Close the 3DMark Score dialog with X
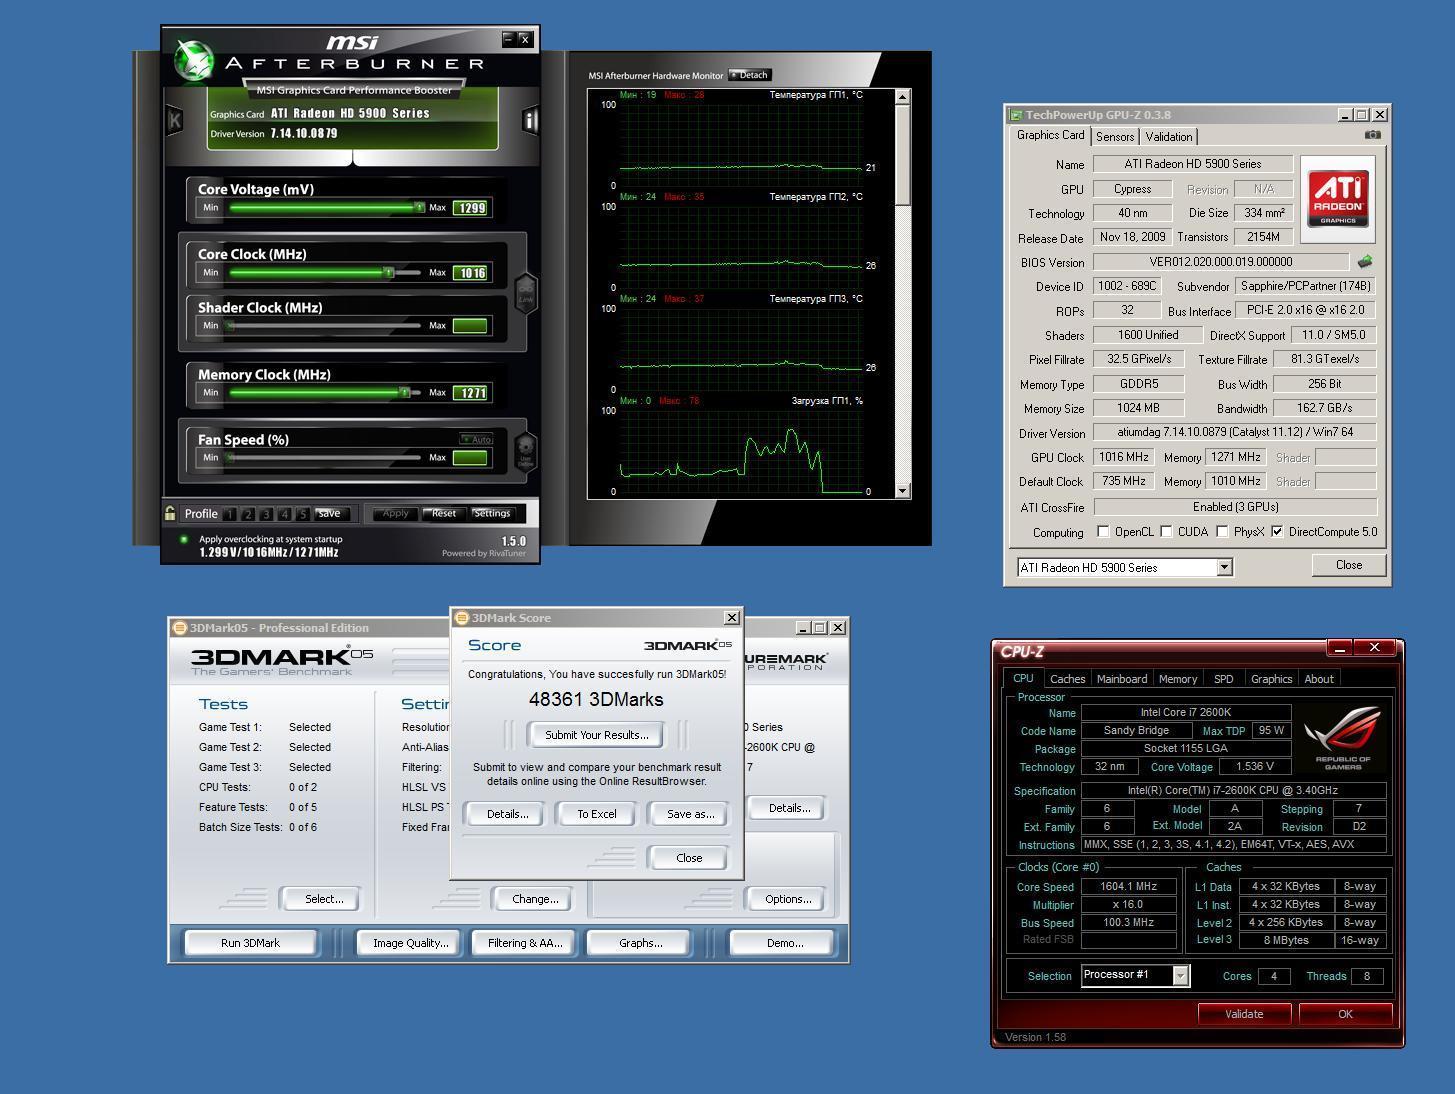Image resolution: width=1455 pixels, height=1094 pixels. tap(731, 618)
